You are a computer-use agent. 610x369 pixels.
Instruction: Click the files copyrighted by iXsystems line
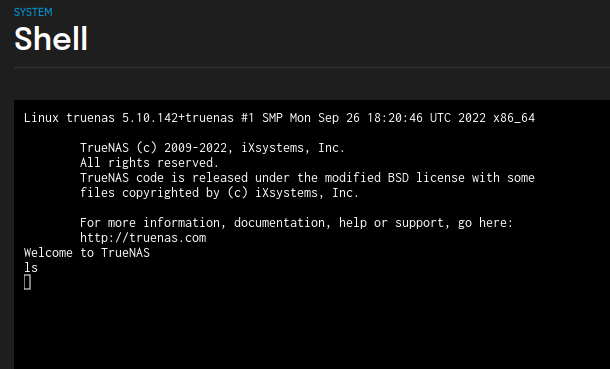tap(219, 193)
